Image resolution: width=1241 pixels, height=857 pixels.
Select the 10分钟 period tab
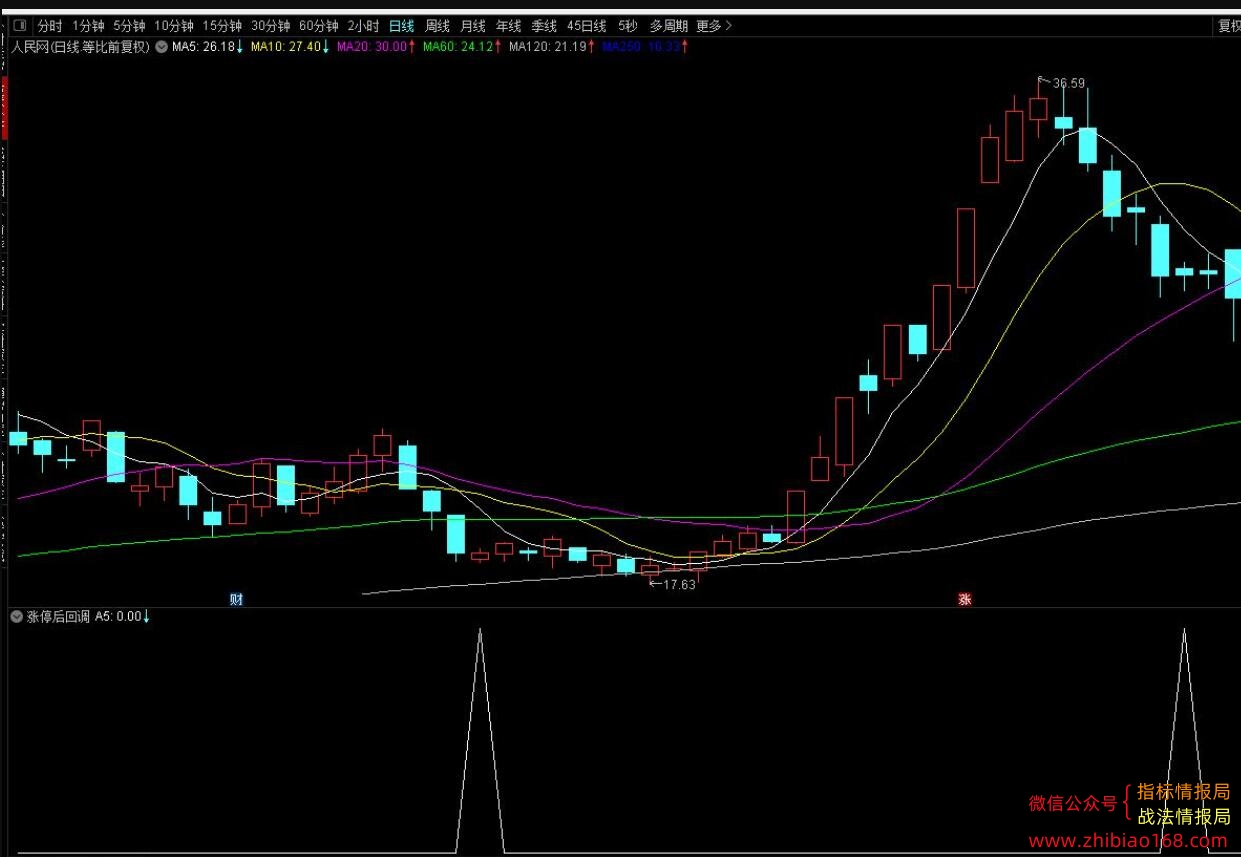(x=174, y=26)
